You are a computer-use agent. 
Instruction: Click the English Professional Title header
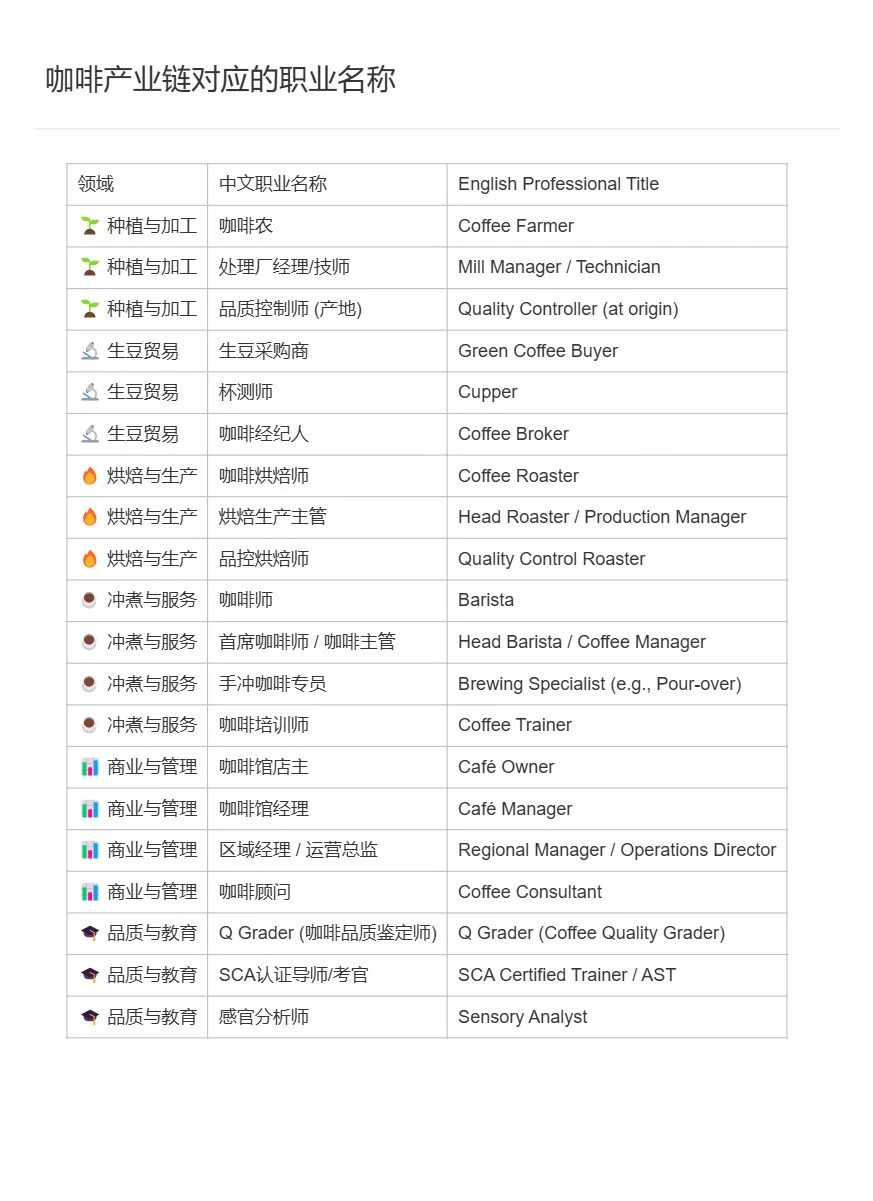tap(617, 184)
